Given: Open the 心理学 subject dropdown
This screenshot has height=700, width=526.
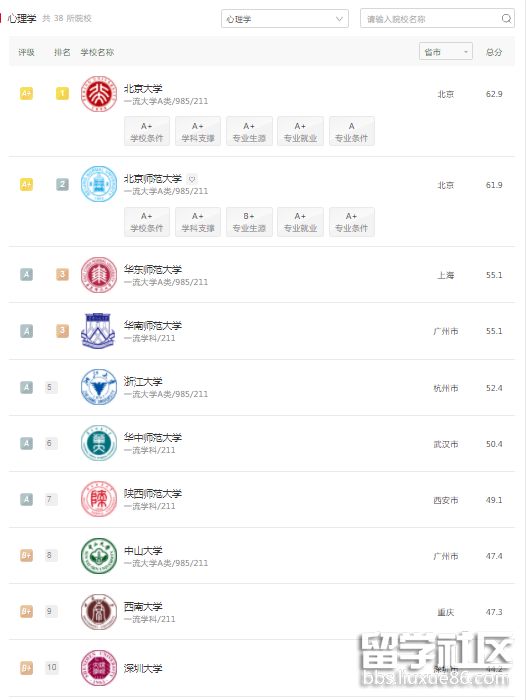Looking at the screenshot, I should tap(285, 19).
